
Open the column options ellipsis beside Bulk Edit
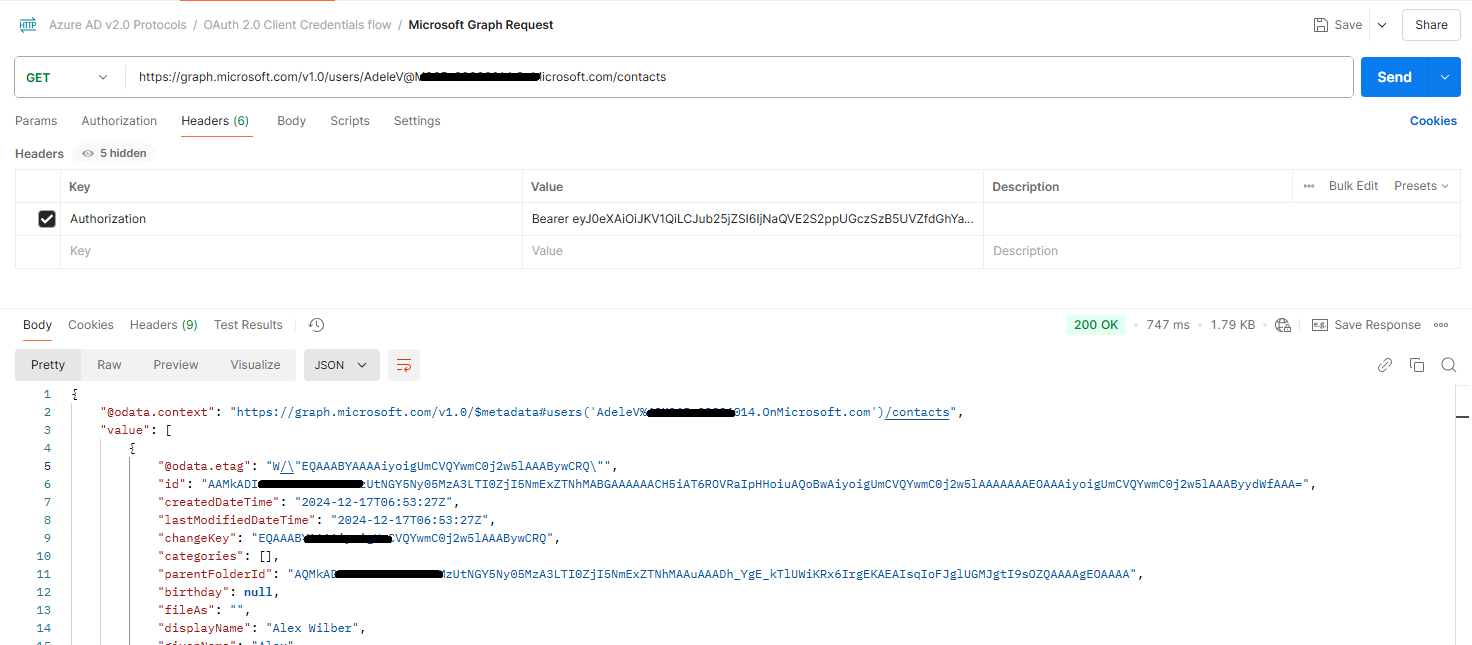(1309, 186)
